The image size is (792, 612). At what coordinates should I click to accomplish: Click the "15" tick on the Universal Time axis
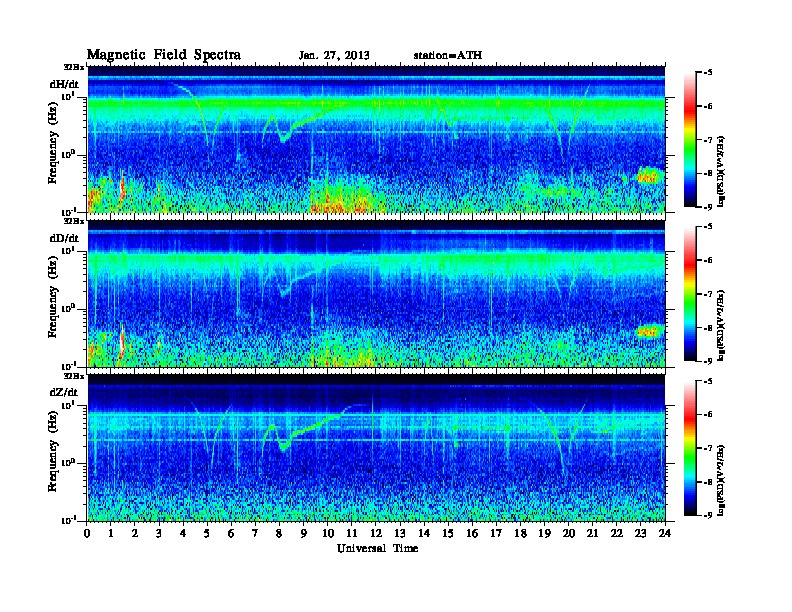(x=448, y=533)
